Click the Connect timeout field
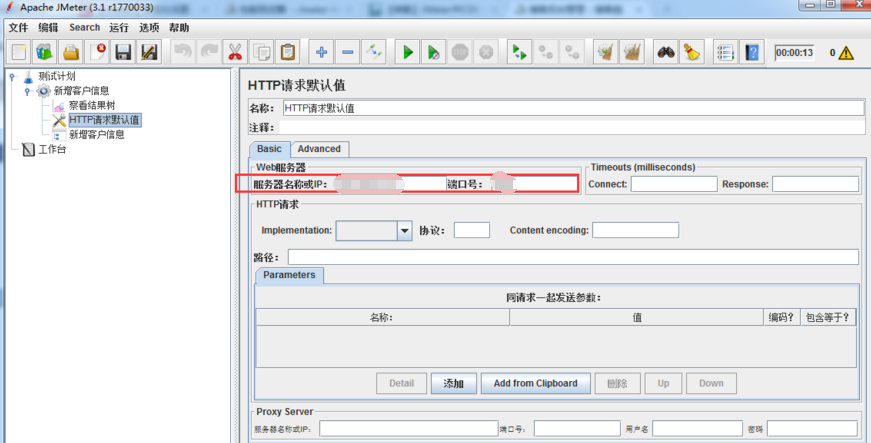The width and height of the screenshot is (871, 443). pos(674,184)
